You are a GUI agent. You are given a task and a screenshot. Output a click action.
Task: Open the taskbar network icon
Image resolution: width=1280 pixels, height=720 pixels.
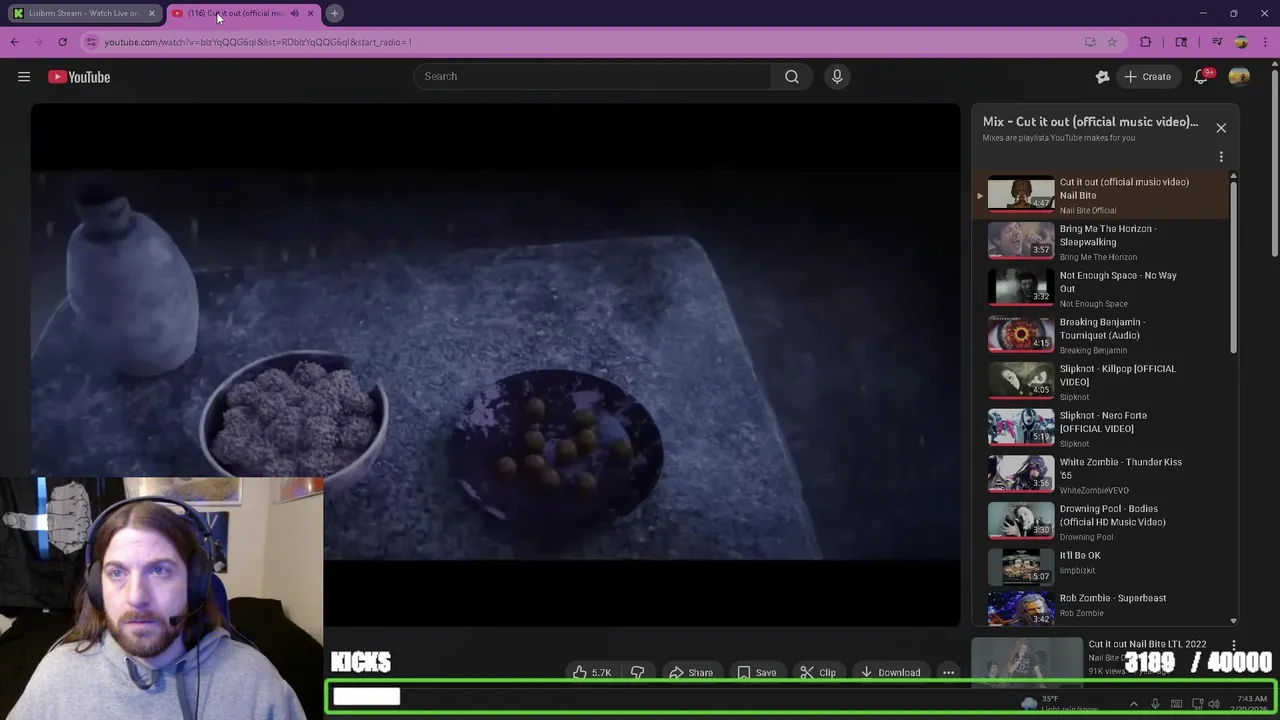pos(1197,704)
